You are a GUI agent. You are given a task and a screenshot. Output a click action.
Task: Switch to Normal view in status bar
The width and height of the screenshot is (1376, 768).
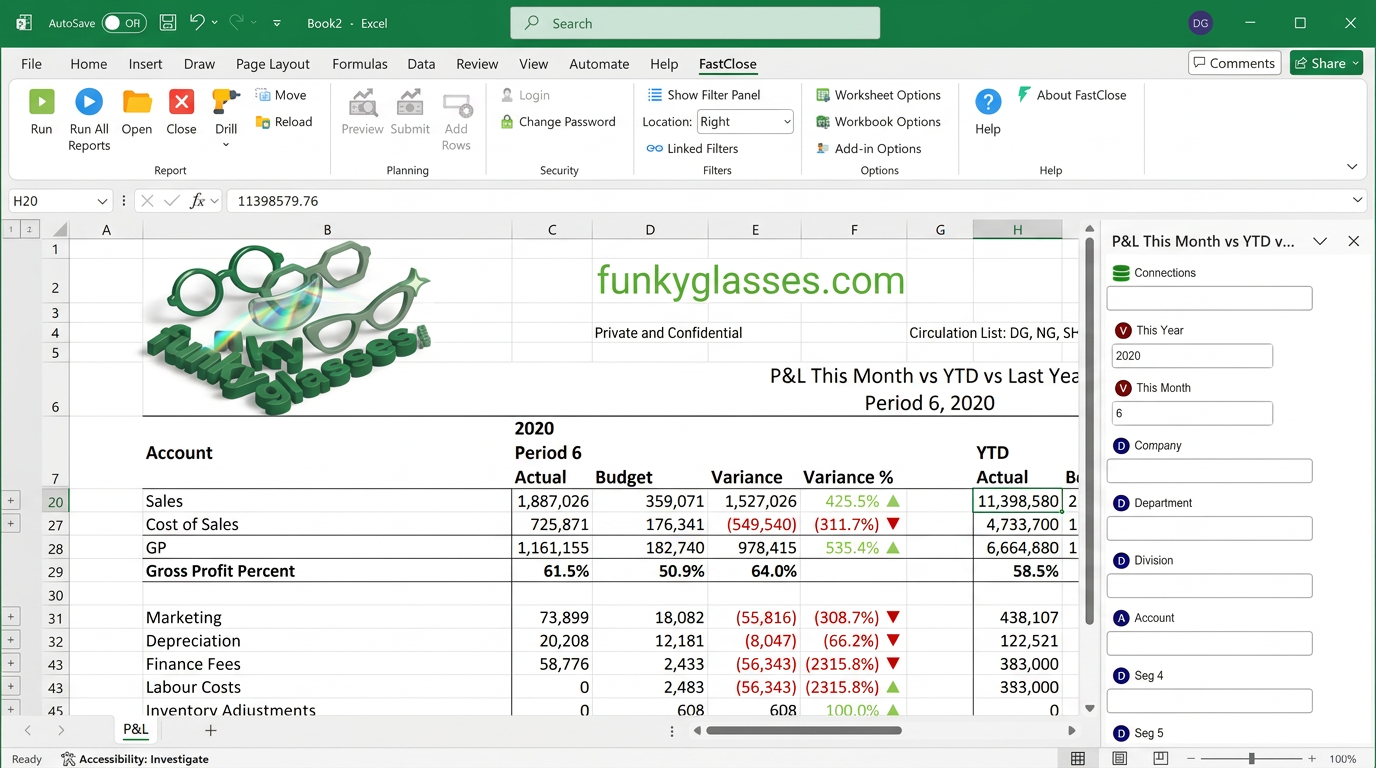click(1078, 759)
